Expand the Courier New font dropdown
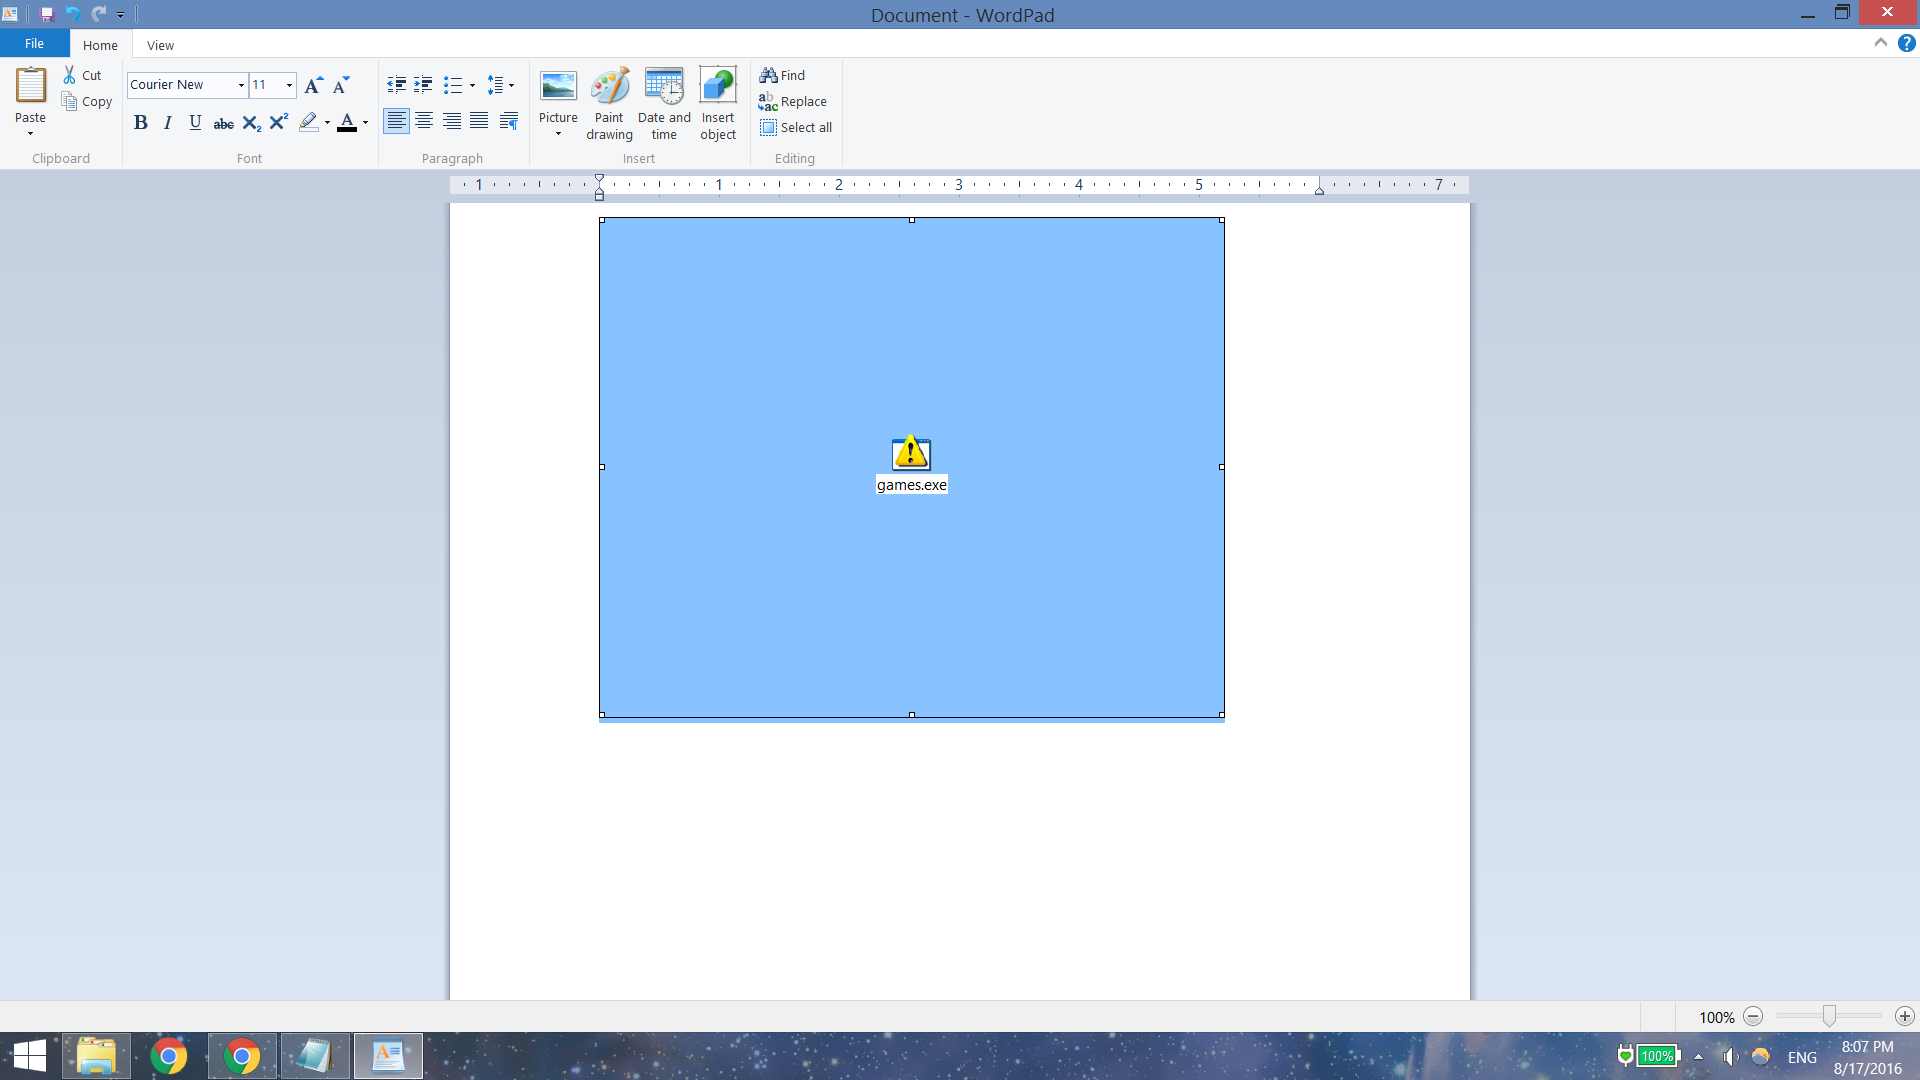Screen dimensions: 1920x1080 pyautogui.click(x=241, y=85)
